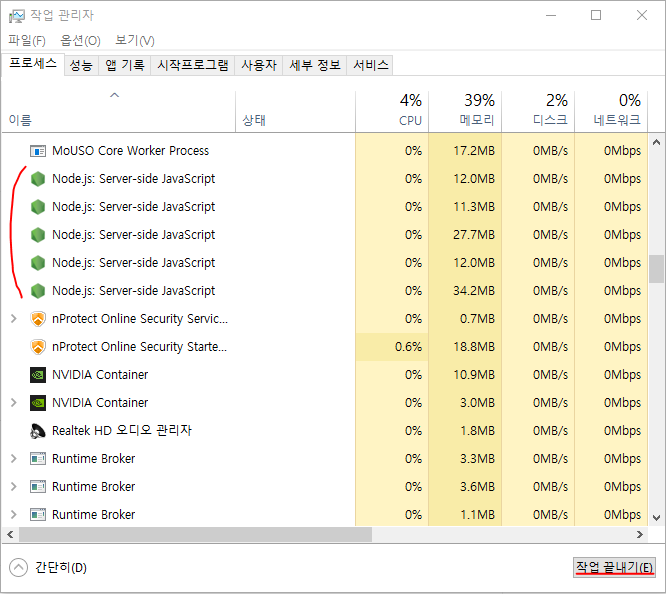Switch to the 성능 tab
This screenshot has width=666, height=594.
[81, 65]
